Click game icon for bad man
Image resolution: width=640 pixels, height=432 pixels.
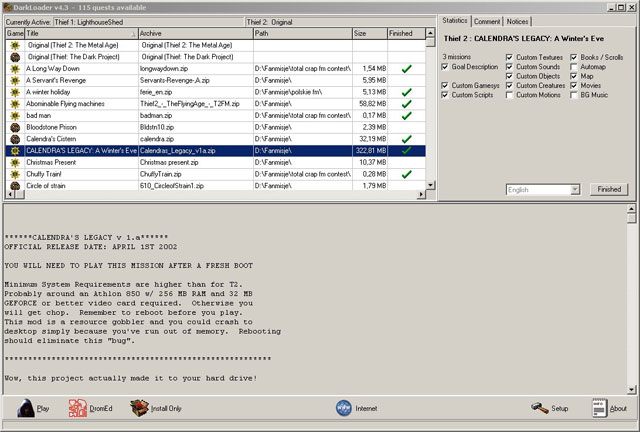15,116
